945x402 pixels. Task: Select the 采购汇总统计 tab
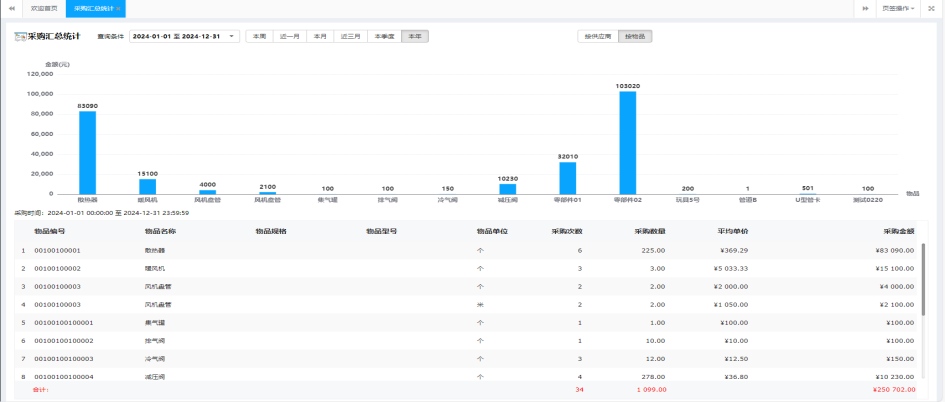[x=93, y=8]
